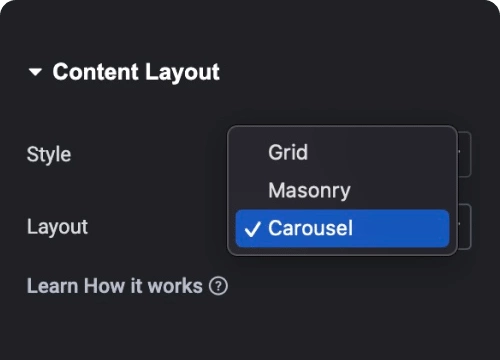The height and width of the screenshot is (360, 500).
Task: Click the Style field label
Action: (49, 155)
